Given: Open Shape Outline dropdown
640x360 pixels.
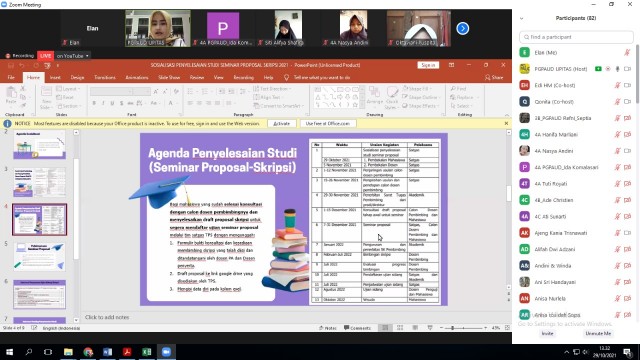Looking at the screenshot, I should (x=420, y=97).
